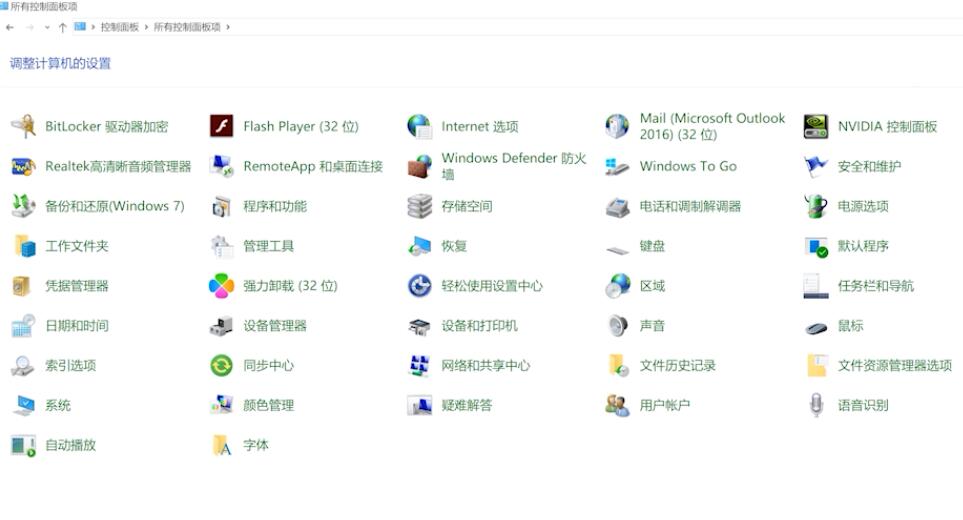Click the 字体 fonts folder icon
963x520 pixels.
point(221,446)
